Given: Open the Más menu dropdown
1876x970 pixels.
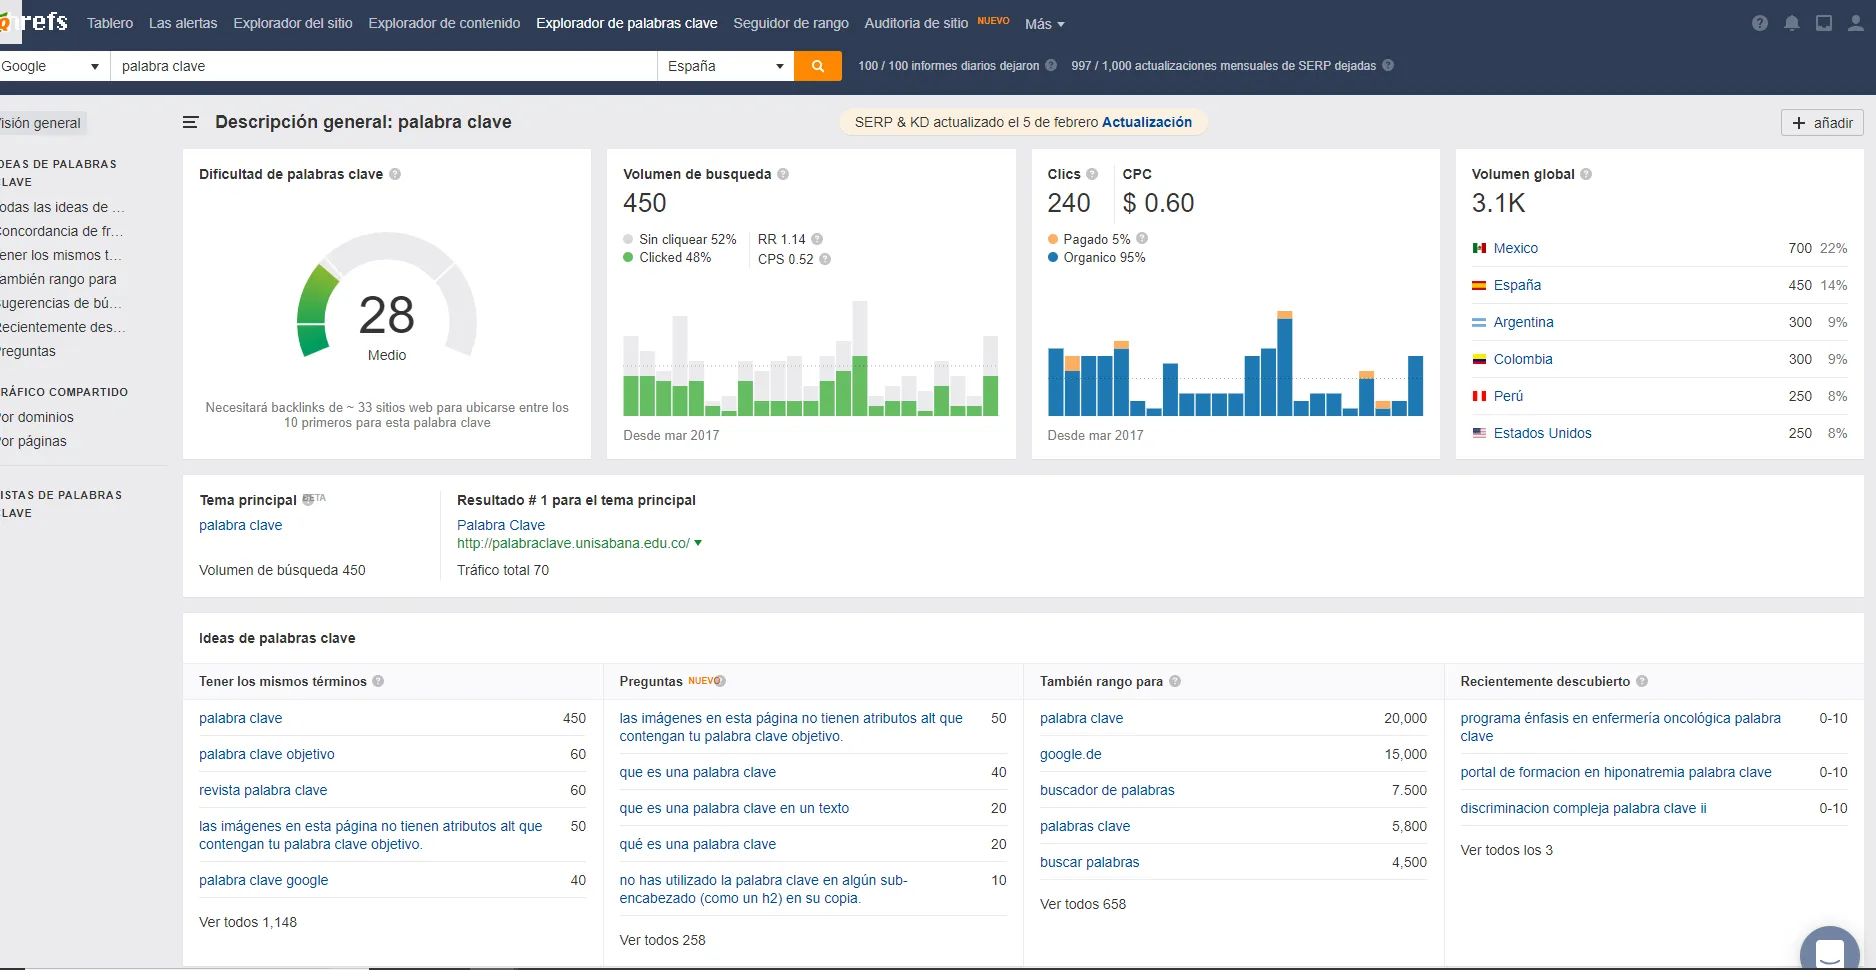Looking at the screenshot, I should (x=1043, y=24).
